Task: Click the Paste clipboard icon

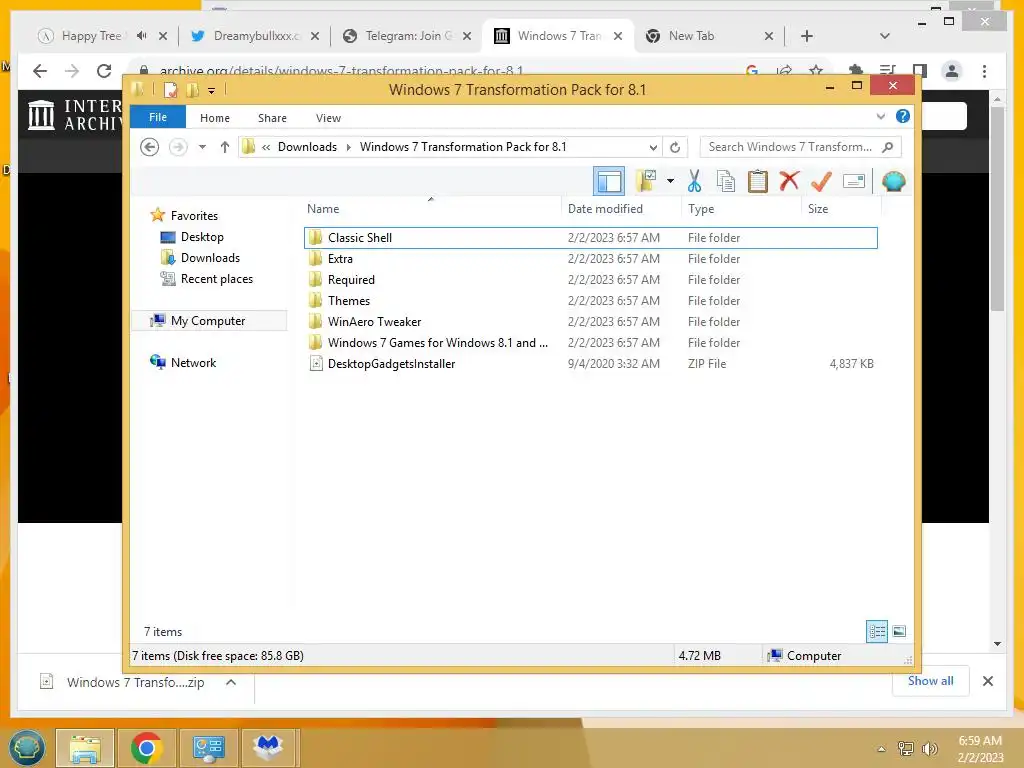Action: click(x=758, y=181)
